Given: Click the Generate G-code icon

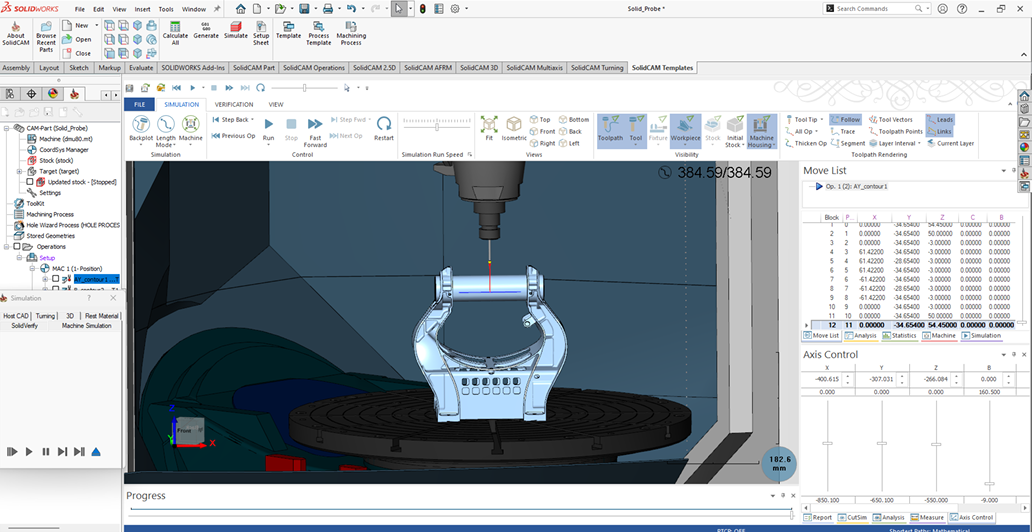Looking at the screenshot, I should click(206, 30).
